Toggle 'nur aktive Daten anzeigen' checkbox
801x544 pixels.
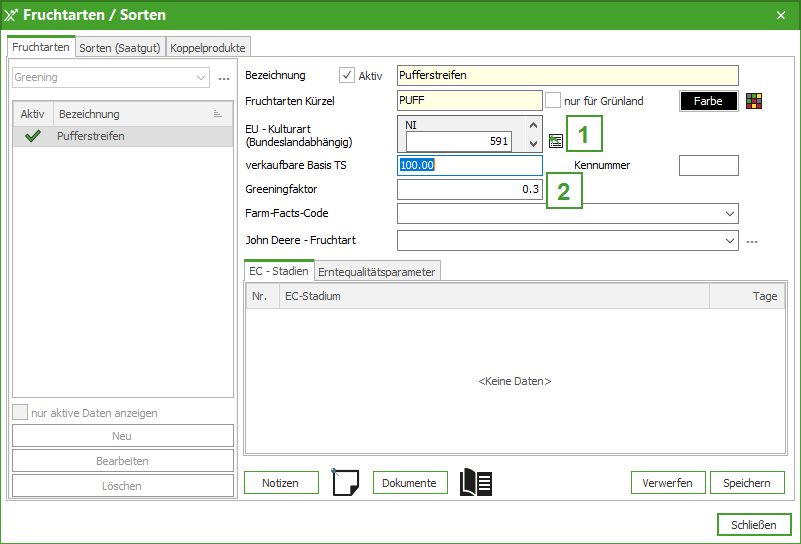click(x=20, y=413)
